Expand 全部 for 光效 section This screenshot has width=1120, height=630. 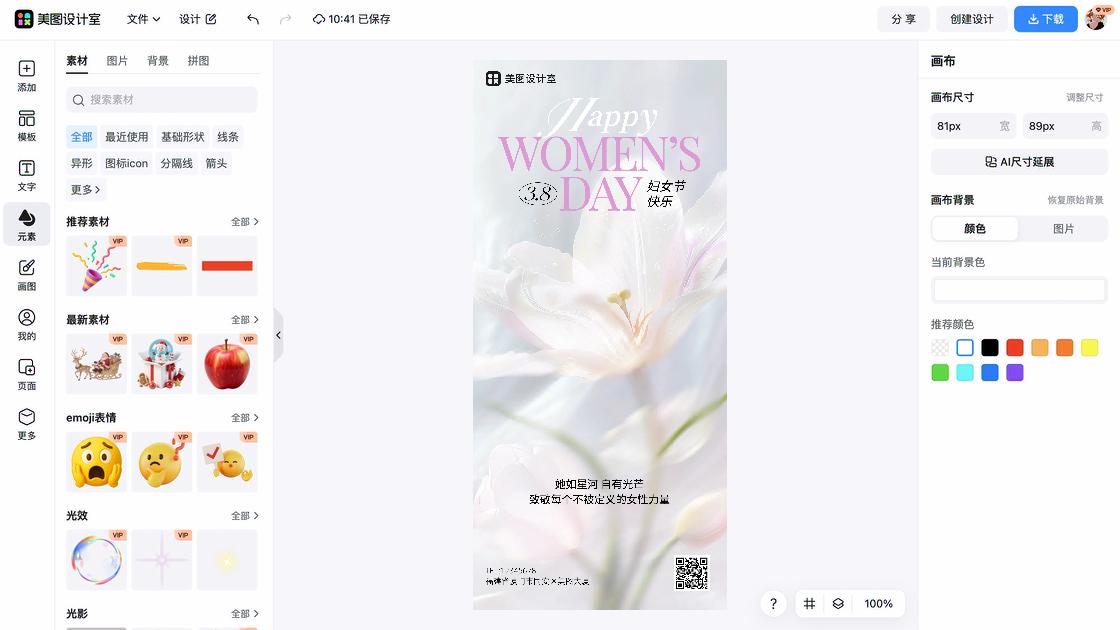click(x=245, y=515)
